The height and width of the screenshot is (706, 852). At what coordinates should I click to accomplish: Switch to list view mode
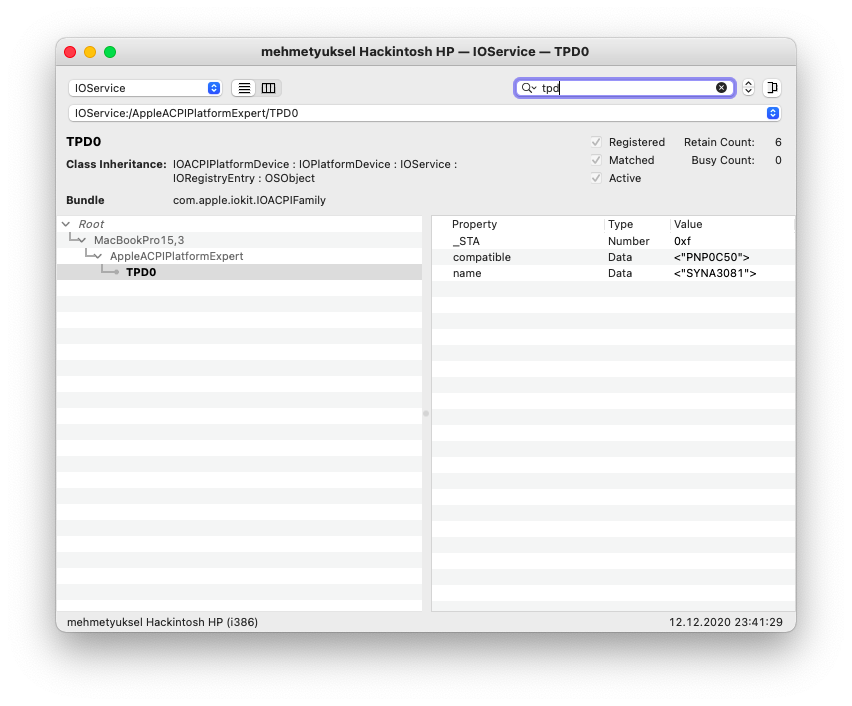click(x=244, y=88)
